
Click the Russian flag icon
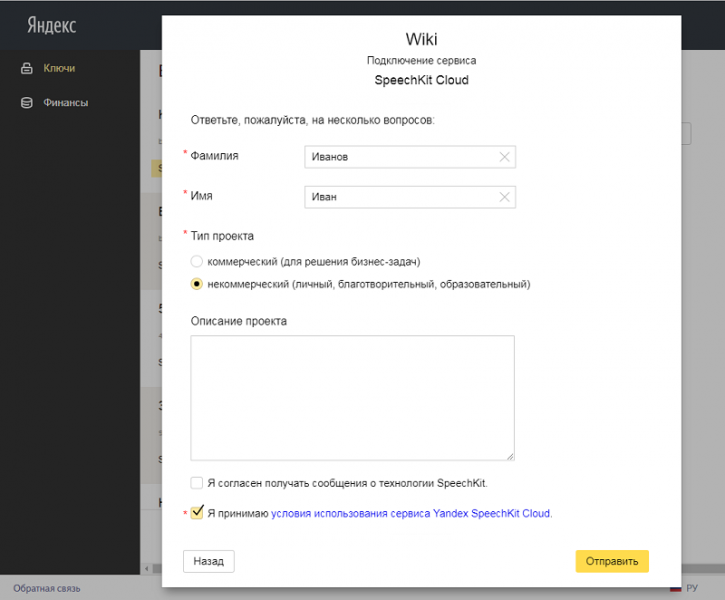coord(676,589)
